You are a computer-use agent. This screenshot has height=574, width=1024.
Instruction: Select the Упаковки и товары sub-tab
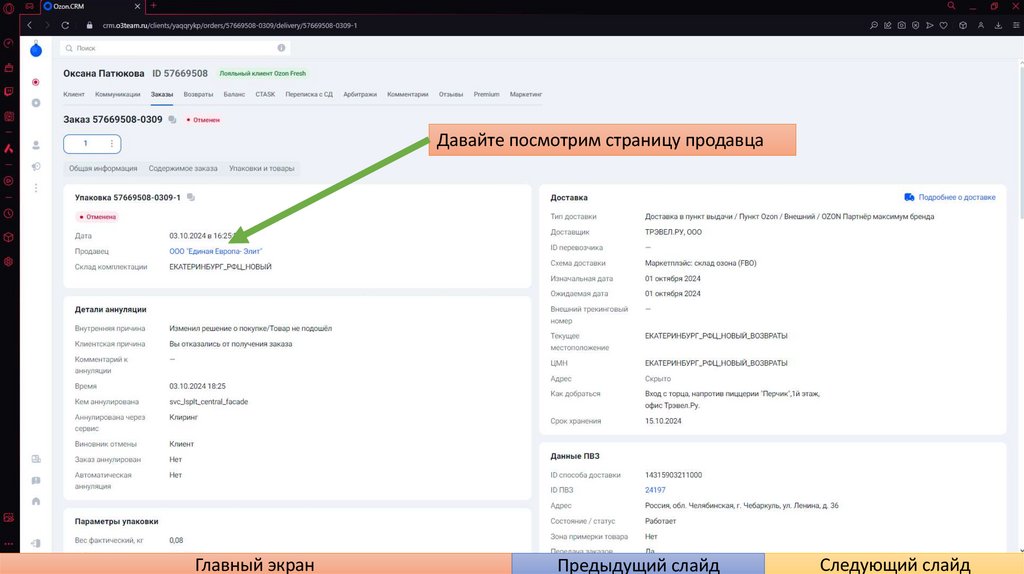pos(261,168)
